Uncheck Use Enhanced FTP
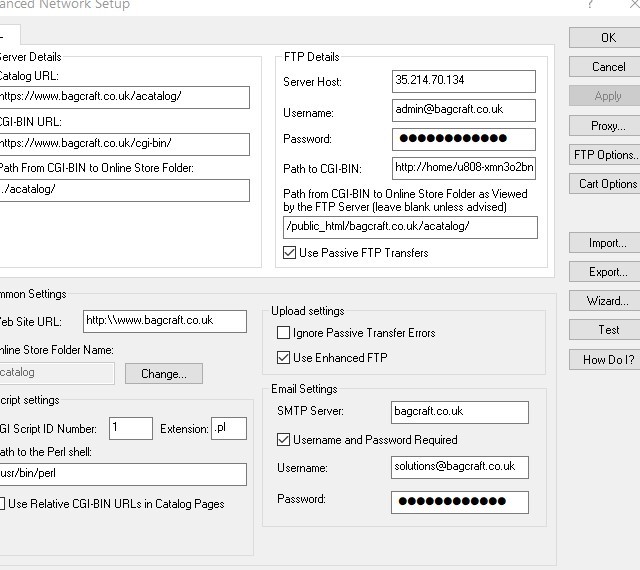 (284, 358)
